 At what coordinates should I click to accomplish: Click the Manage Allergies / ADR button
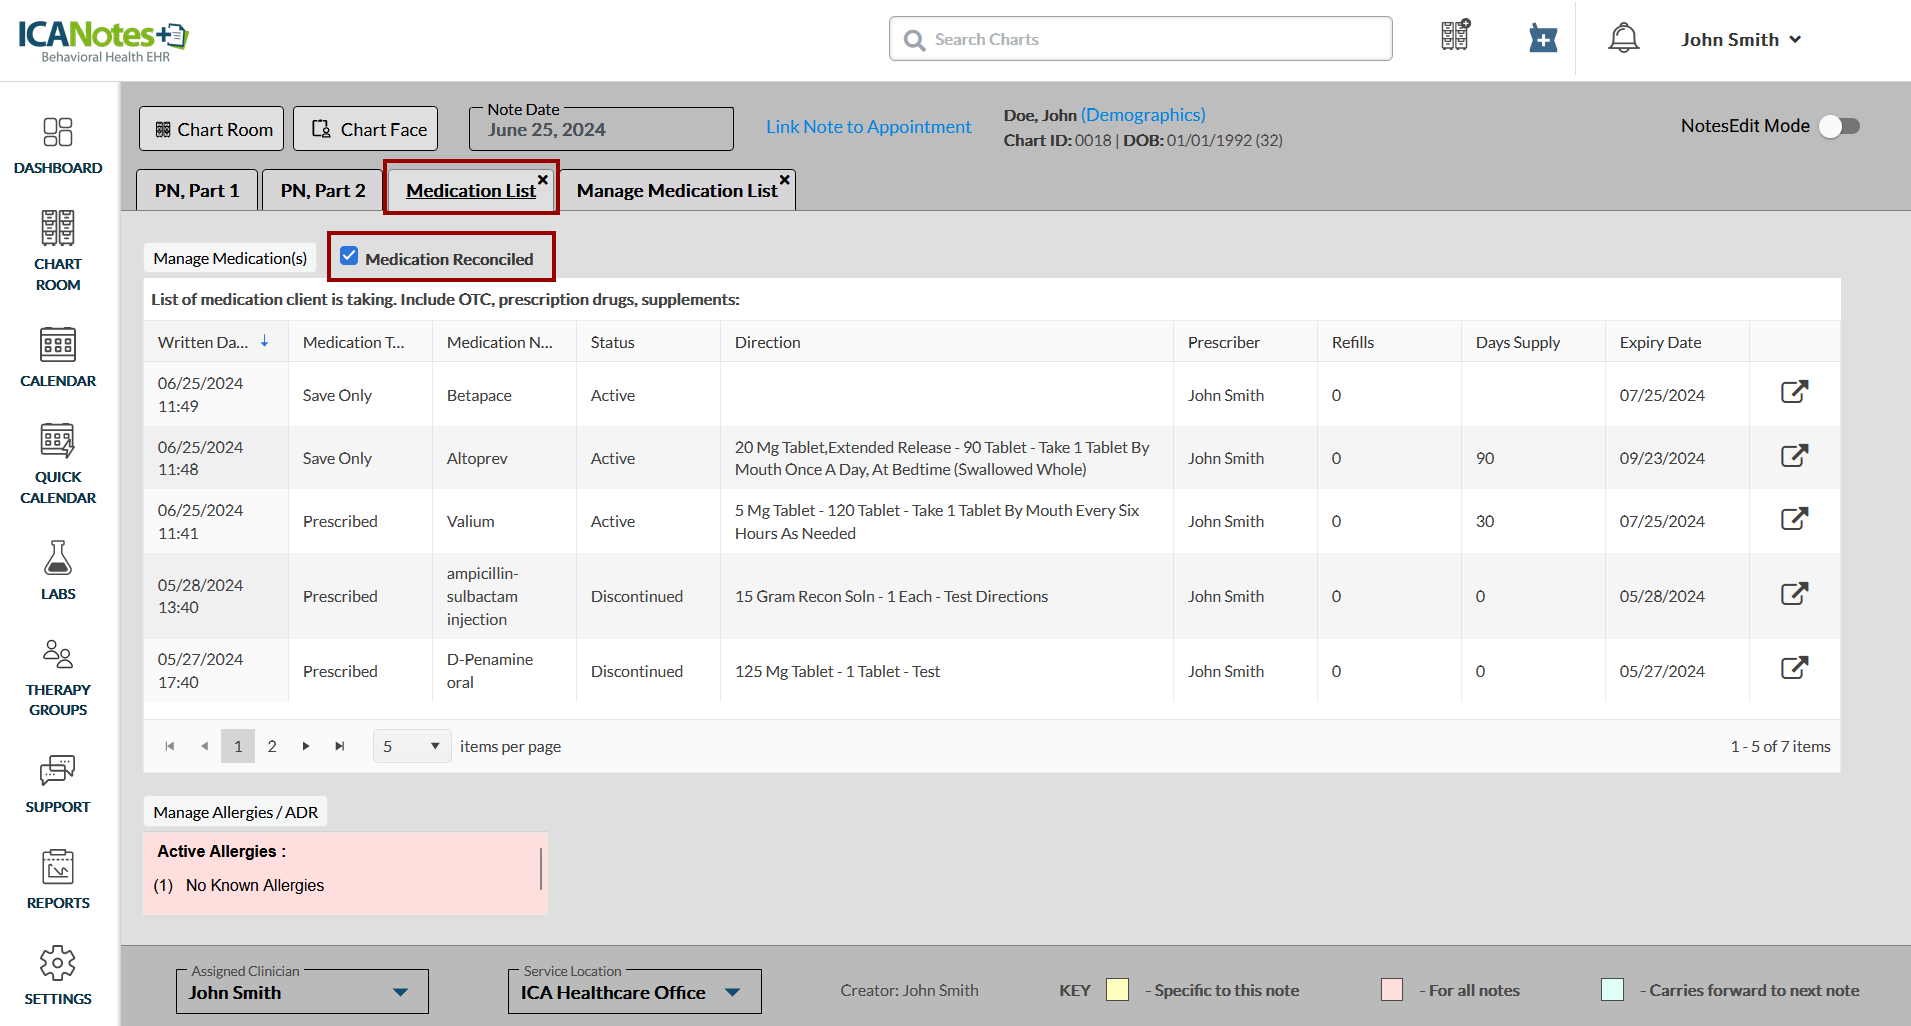click(235, 812)
